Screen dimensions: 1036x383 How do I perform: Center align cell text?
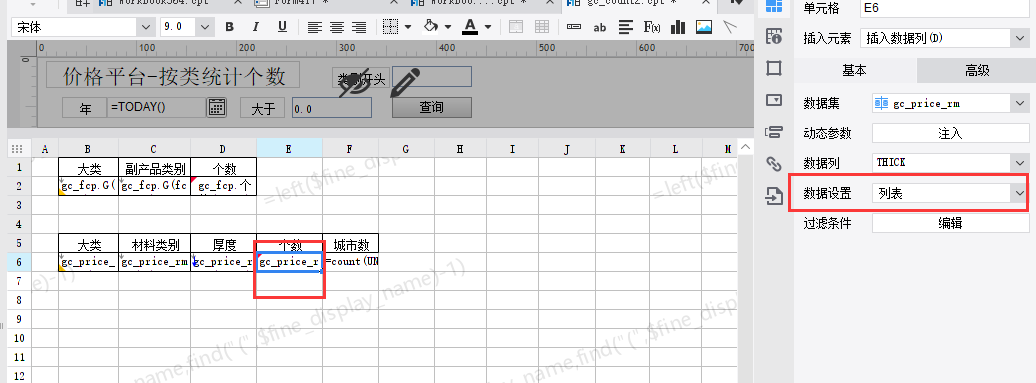coord(337,27)
